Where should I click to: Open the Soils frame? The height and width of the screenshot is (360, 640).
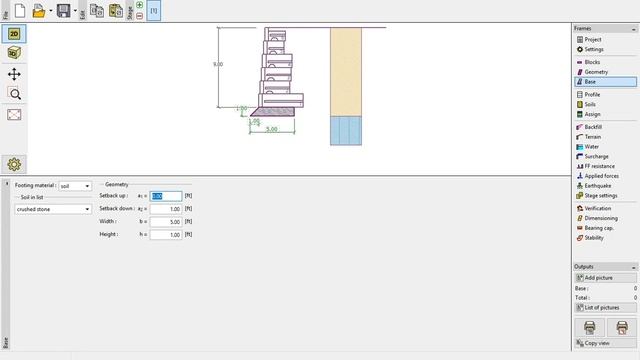[x=605, y=104]
